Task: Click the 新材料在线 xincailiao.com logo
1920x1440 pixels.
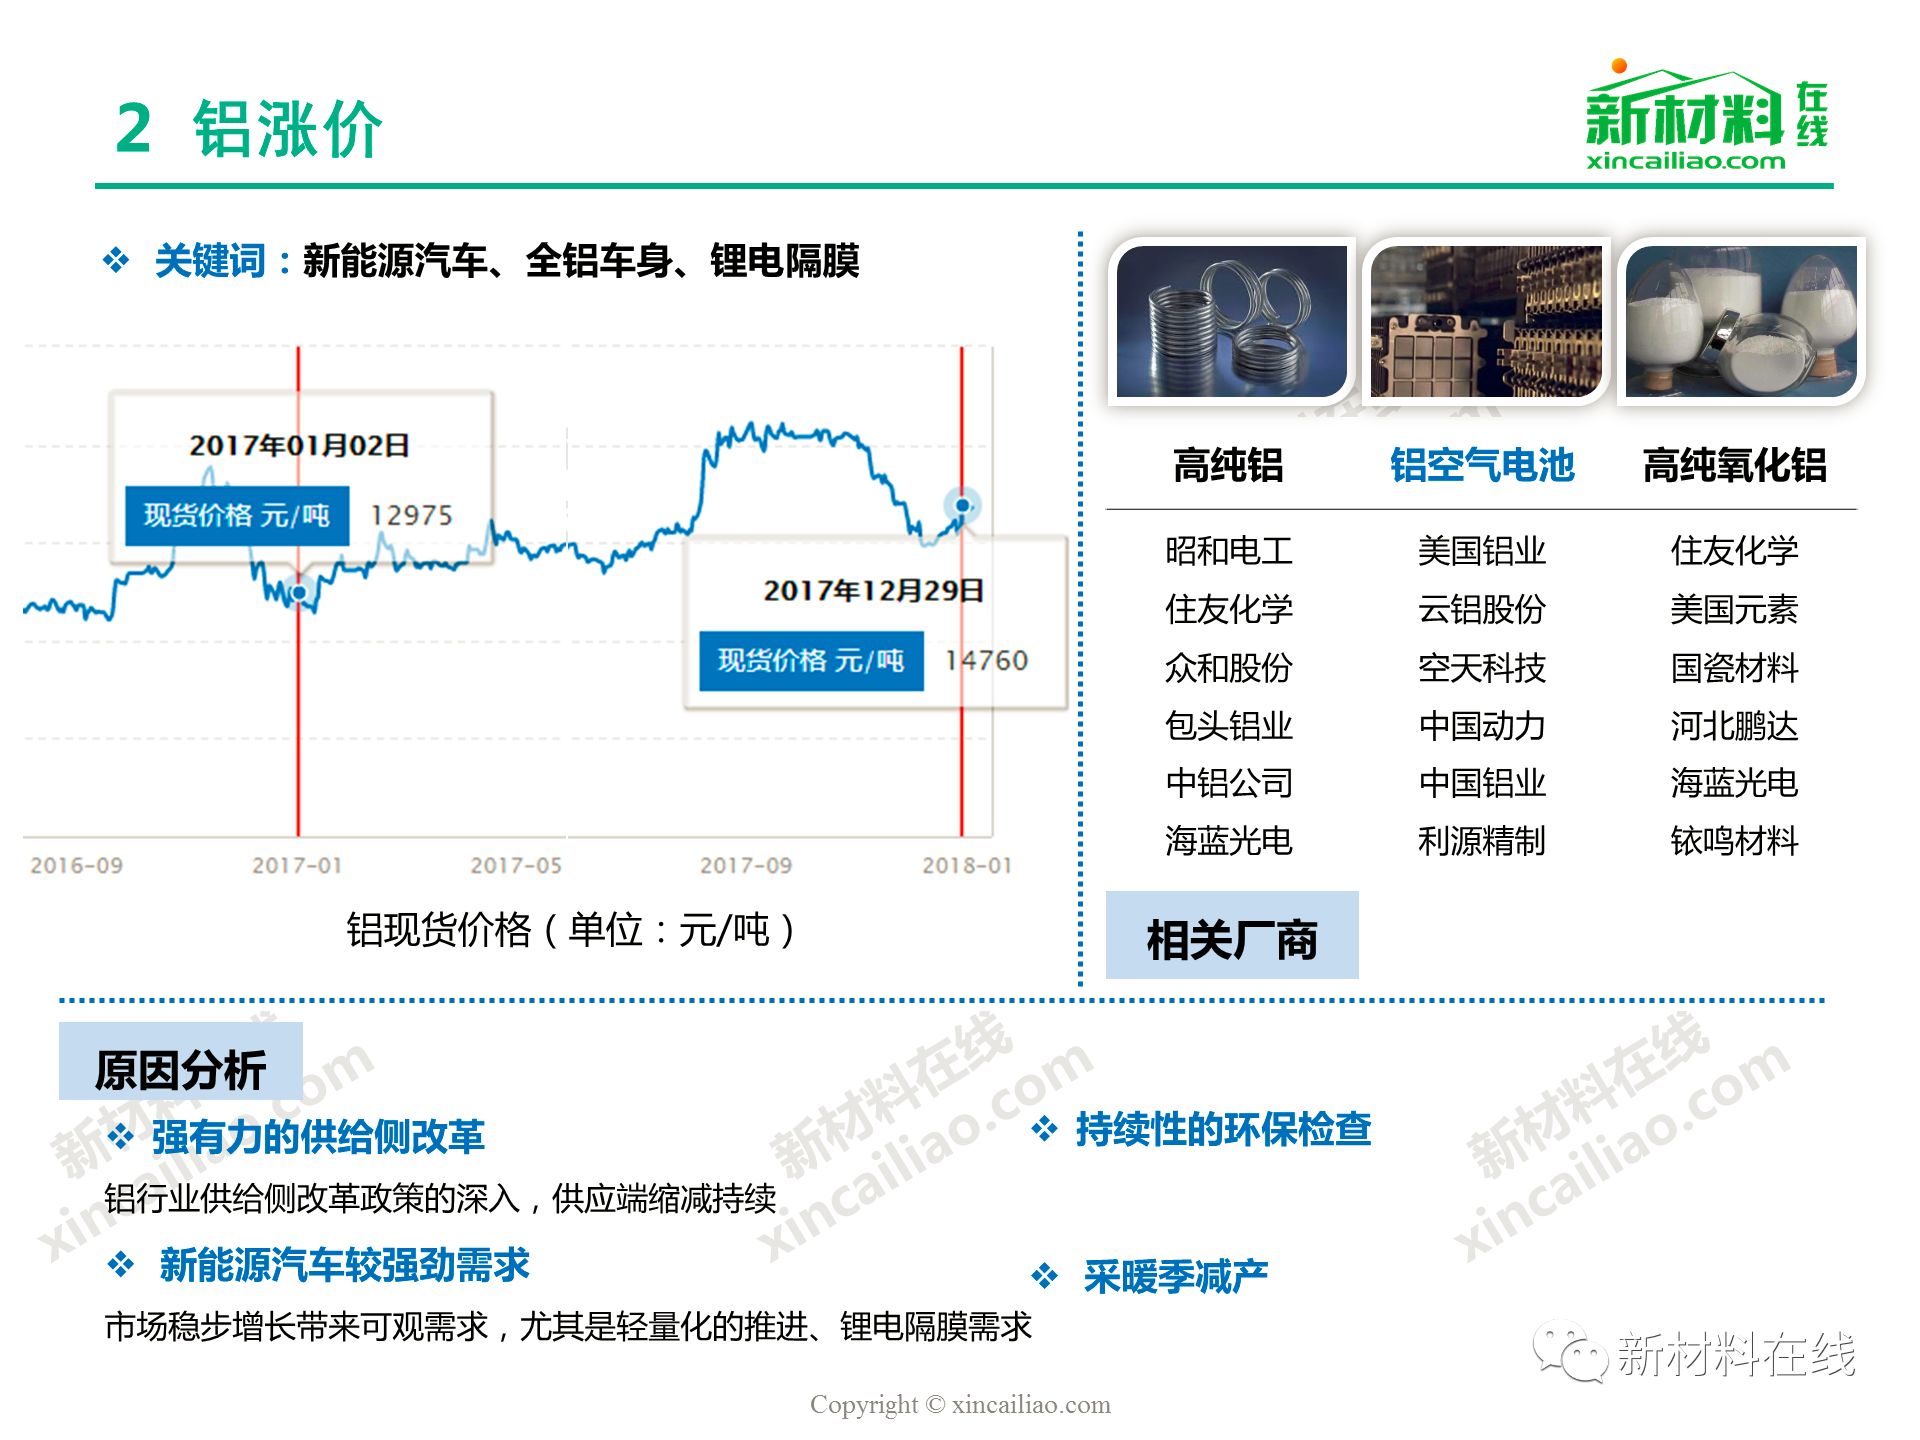Action: pyautogui.click(x=1706, y=116)
